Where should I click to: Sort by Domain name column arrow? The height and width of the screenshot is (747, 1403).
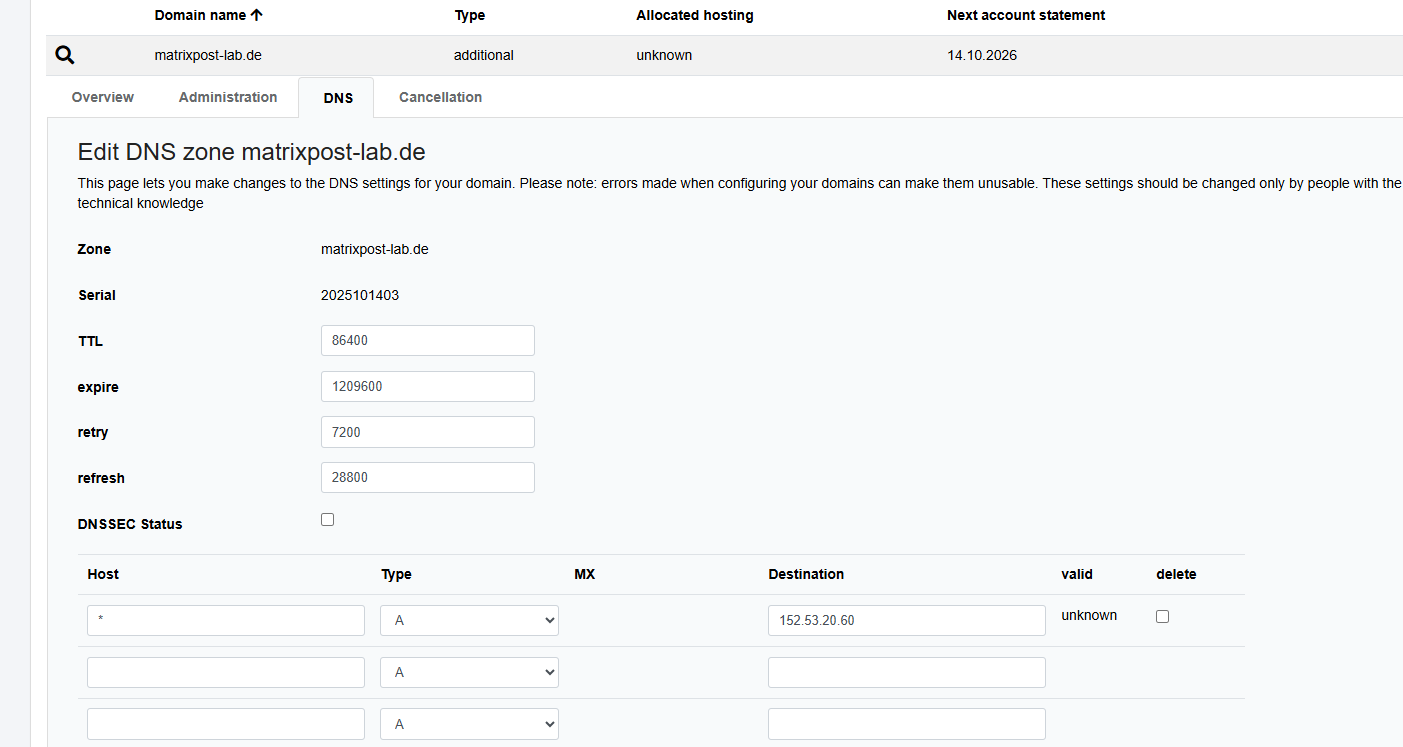[x=257, y=15]
